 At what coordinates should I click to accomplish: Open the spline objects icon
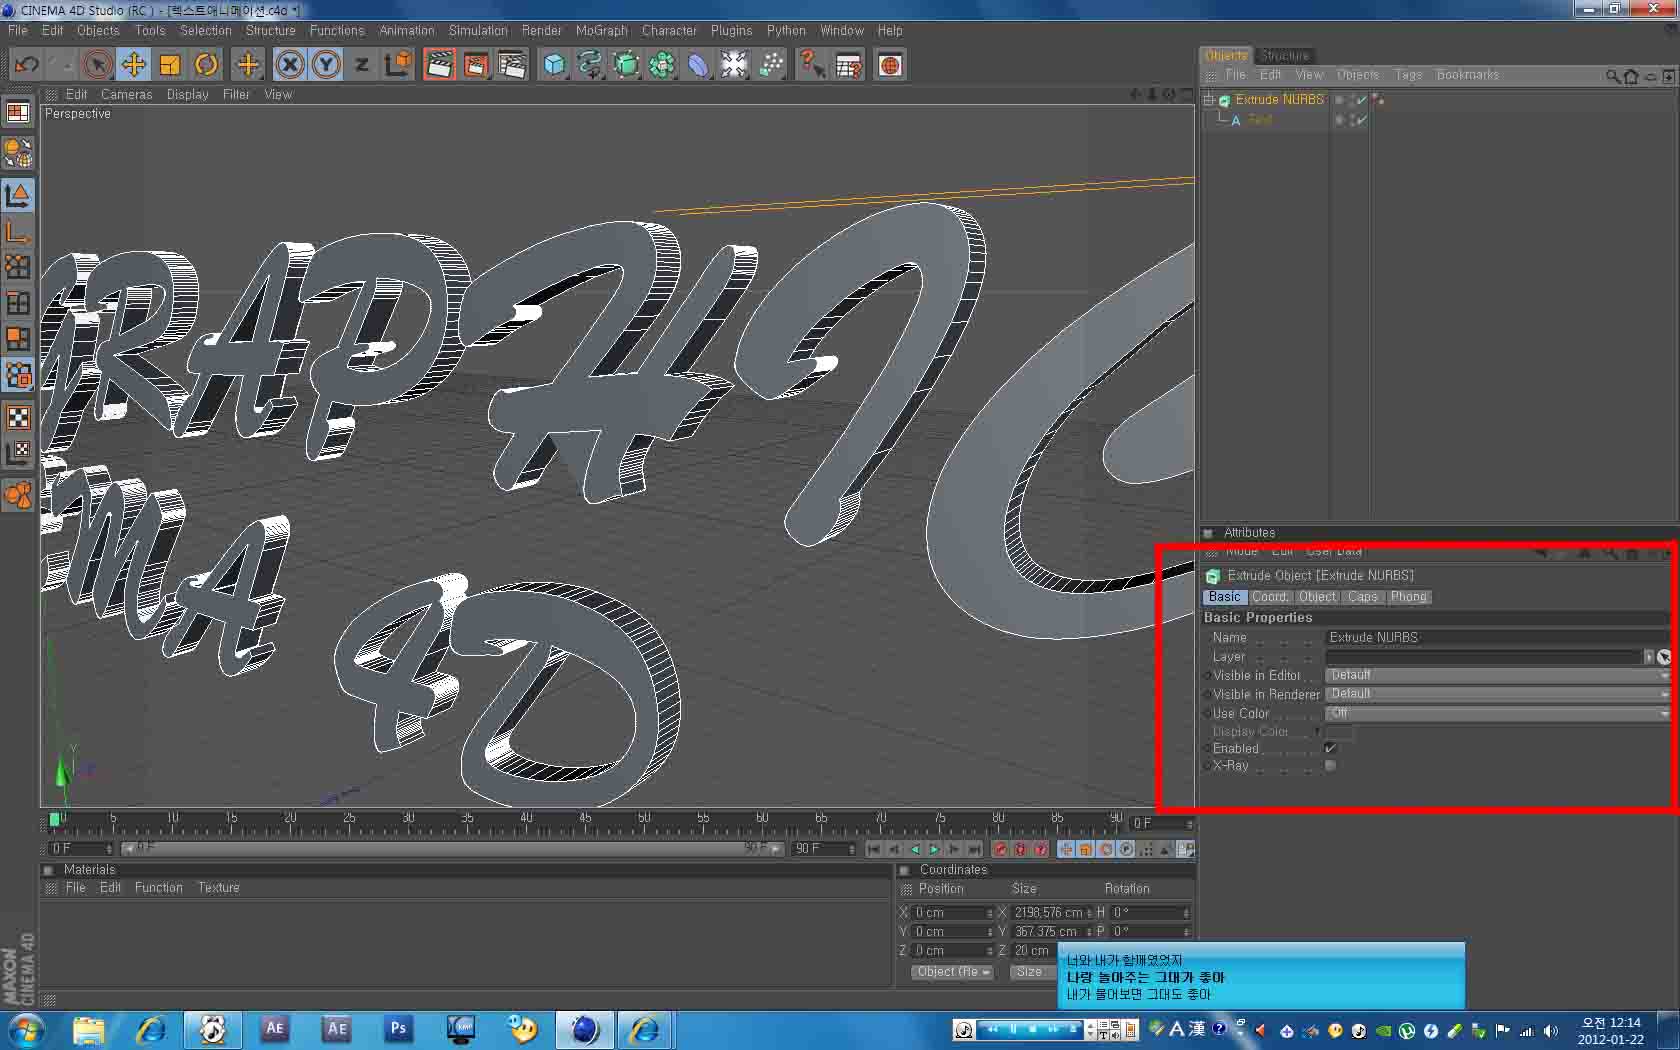(590, 65)
